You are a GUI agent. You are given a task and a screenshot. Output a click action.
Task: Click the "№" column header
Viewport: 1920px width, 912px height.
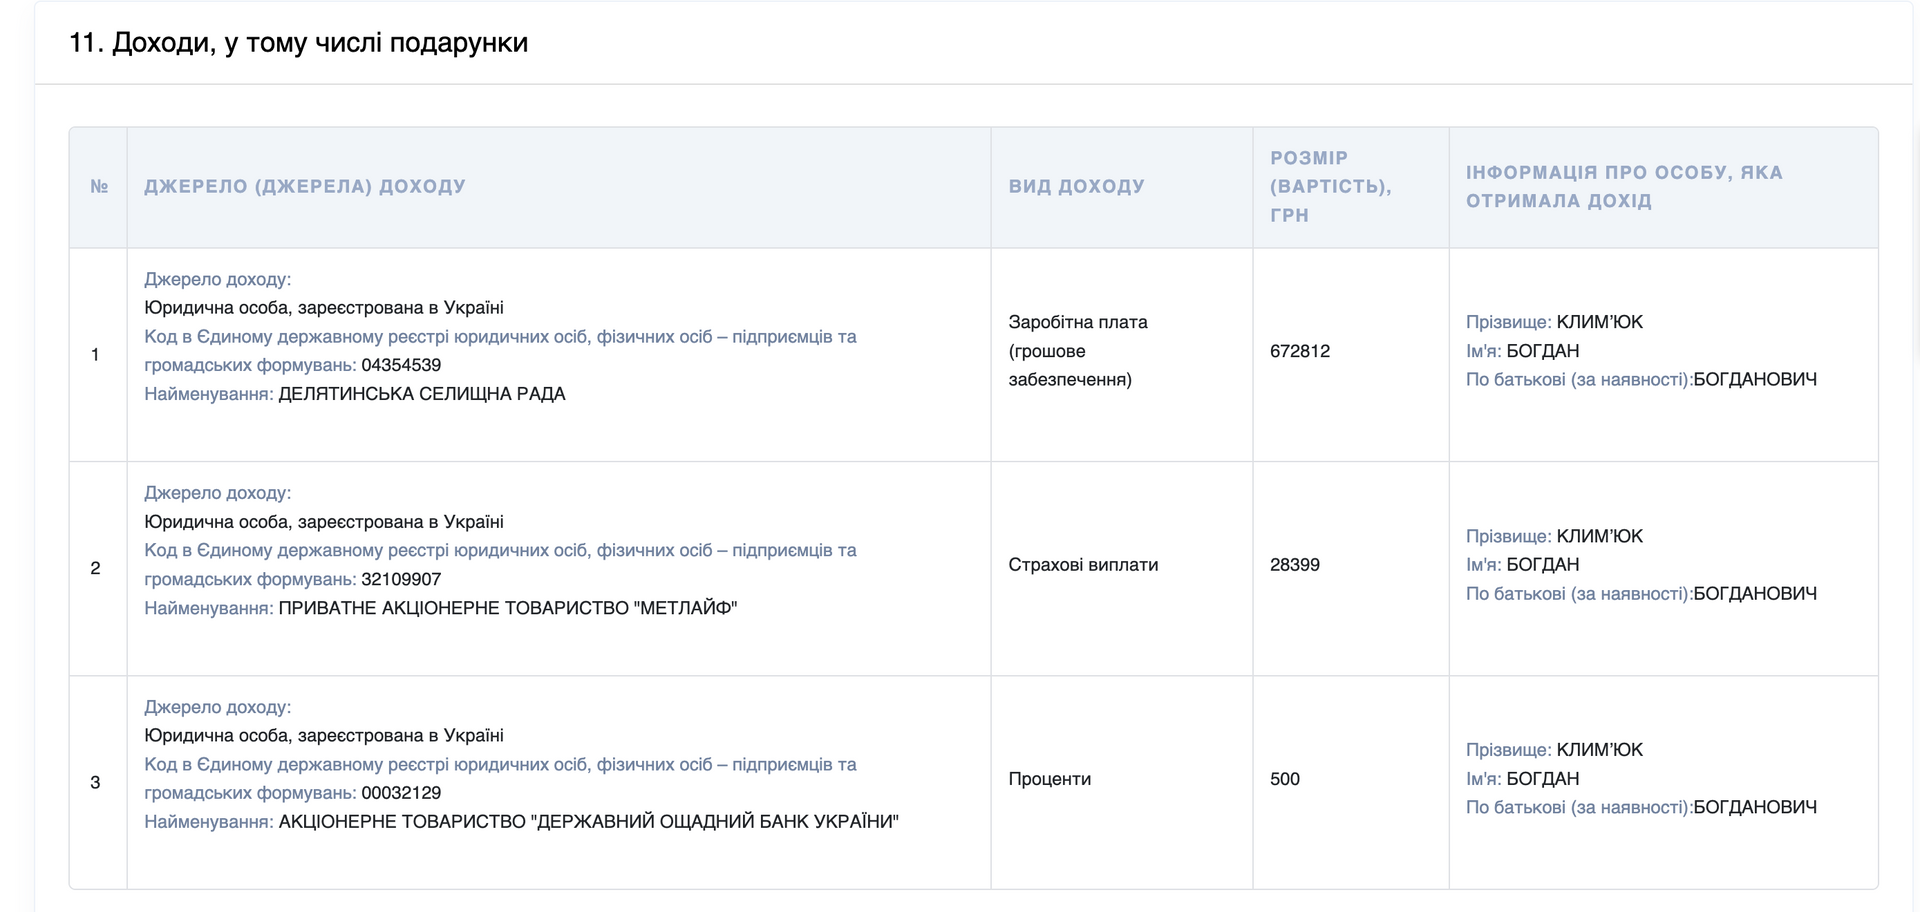point(99,187)
